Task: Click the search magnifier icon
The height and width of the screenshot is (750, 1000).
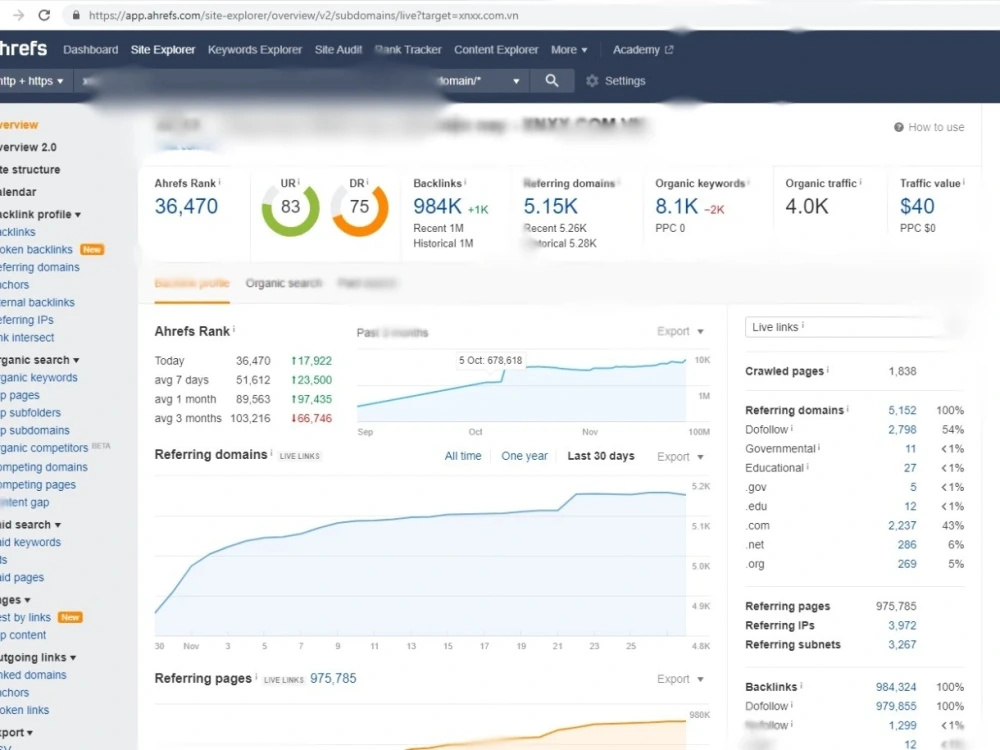Action: coord(552,80)
